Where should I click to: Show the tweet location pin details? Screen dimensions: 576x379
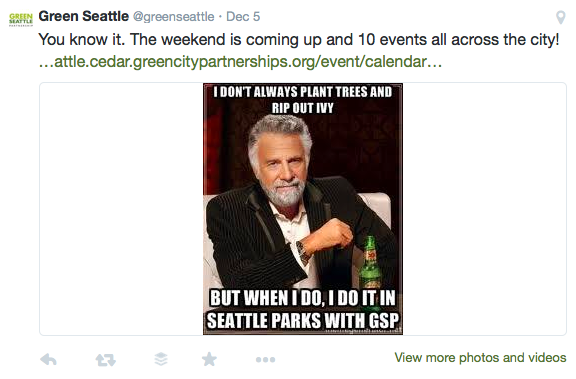click(x=561, y=17)
